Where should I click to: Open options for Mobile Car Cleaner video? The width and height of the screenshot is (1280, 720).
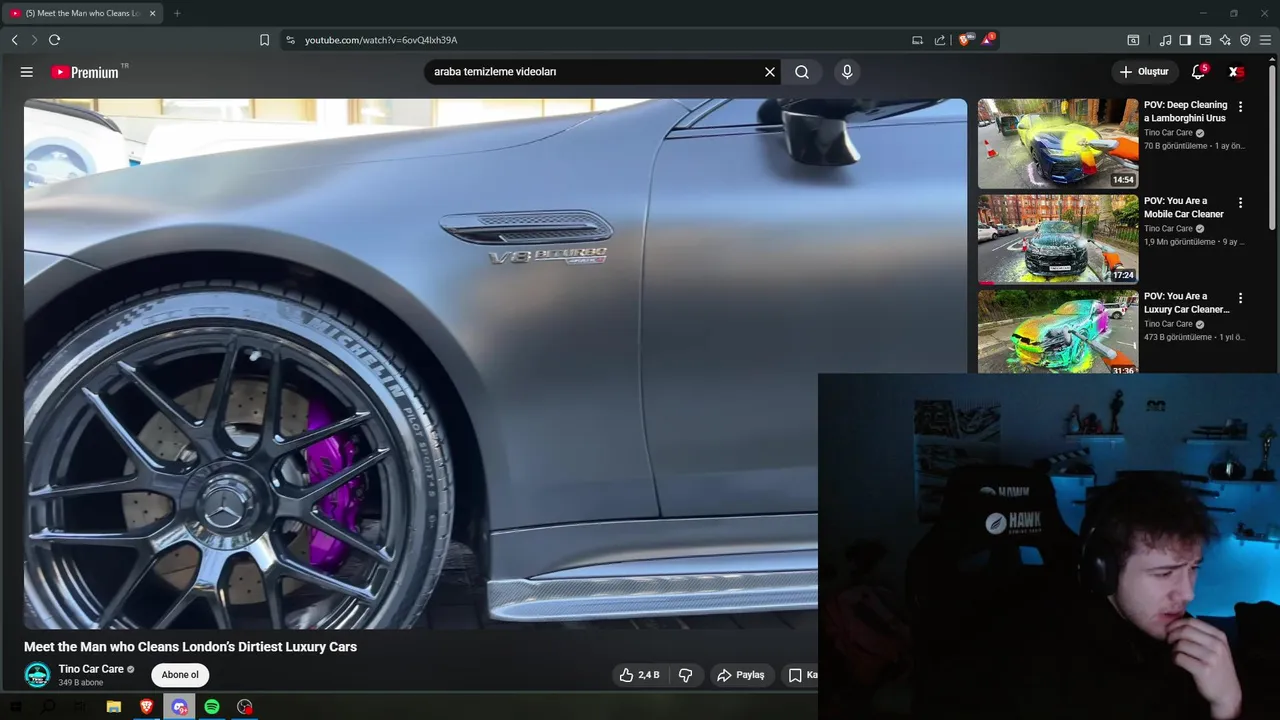pyautogui.click(x=1240, y=203)
